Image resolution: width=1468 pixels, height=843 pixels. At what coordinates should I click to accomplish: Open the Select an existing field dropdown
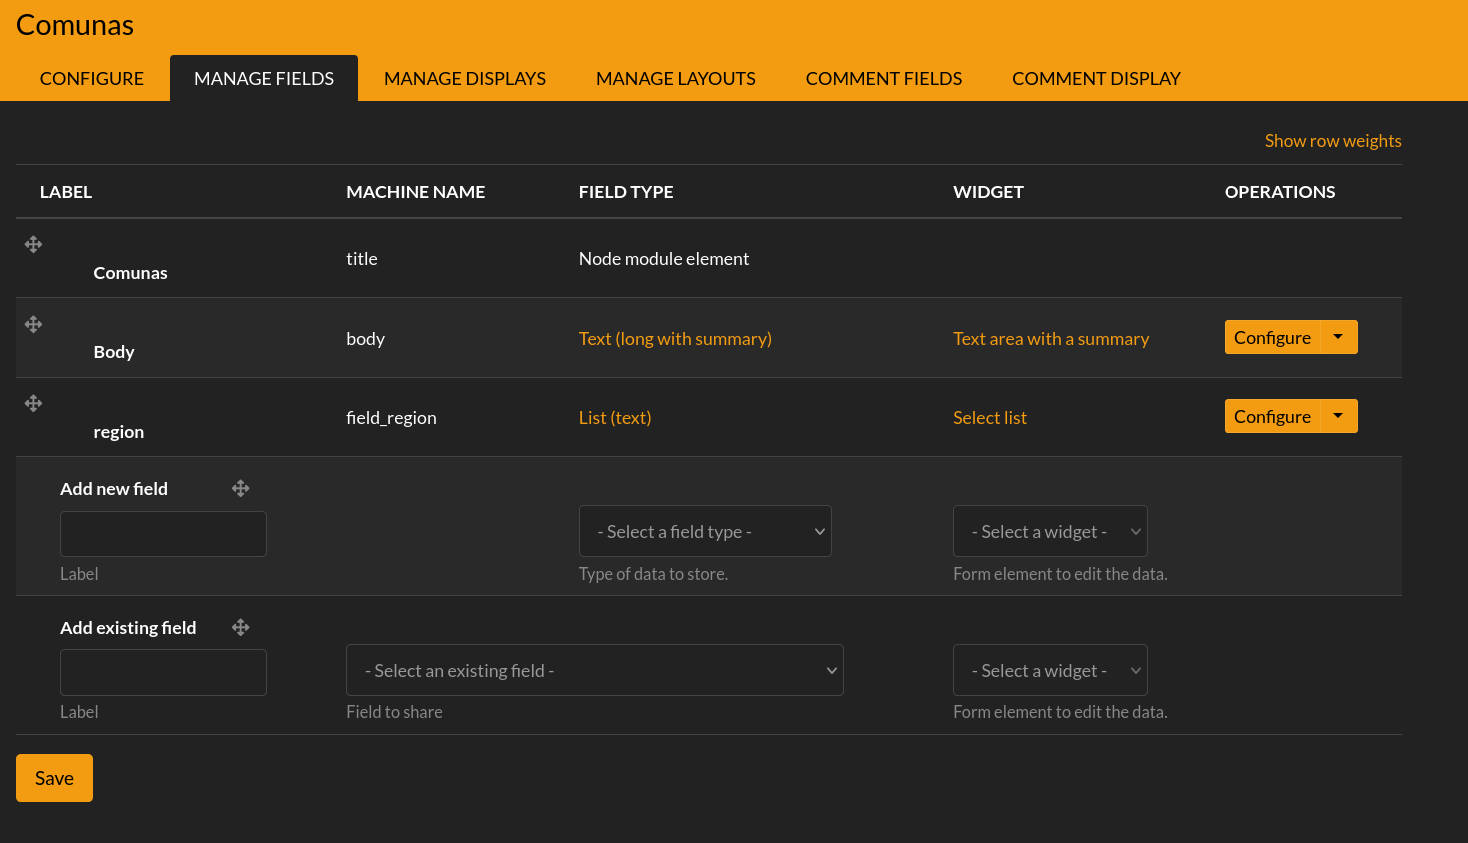(x=594, y=670)
